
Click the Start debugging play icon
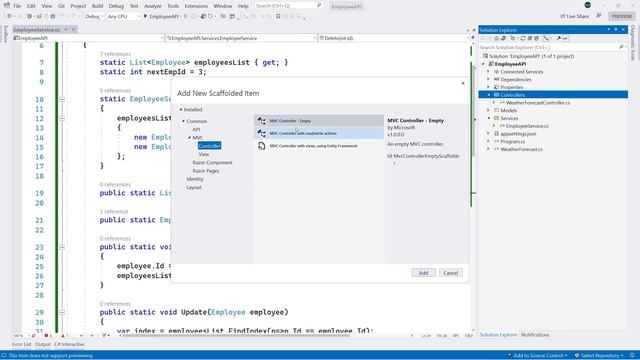pyautogui.click(x=145, y=16)
